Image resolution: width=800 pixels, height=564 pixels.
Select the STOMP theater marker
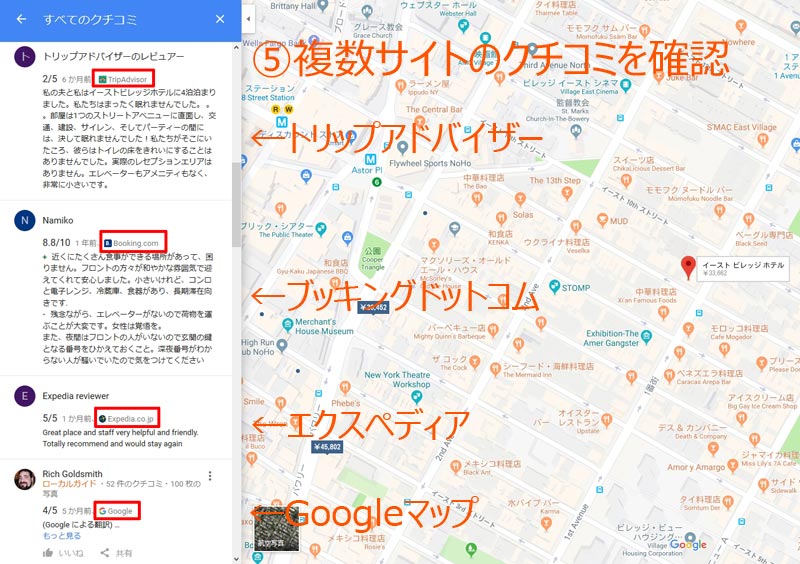pyautogui.click(x=555, y=286)
